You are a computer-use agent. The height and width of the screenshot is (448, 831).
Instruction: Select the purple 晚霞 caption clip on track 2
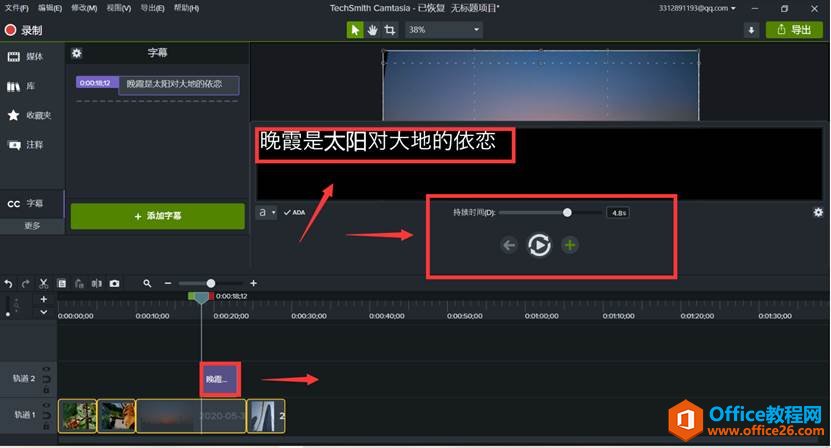tap(220, 380)
